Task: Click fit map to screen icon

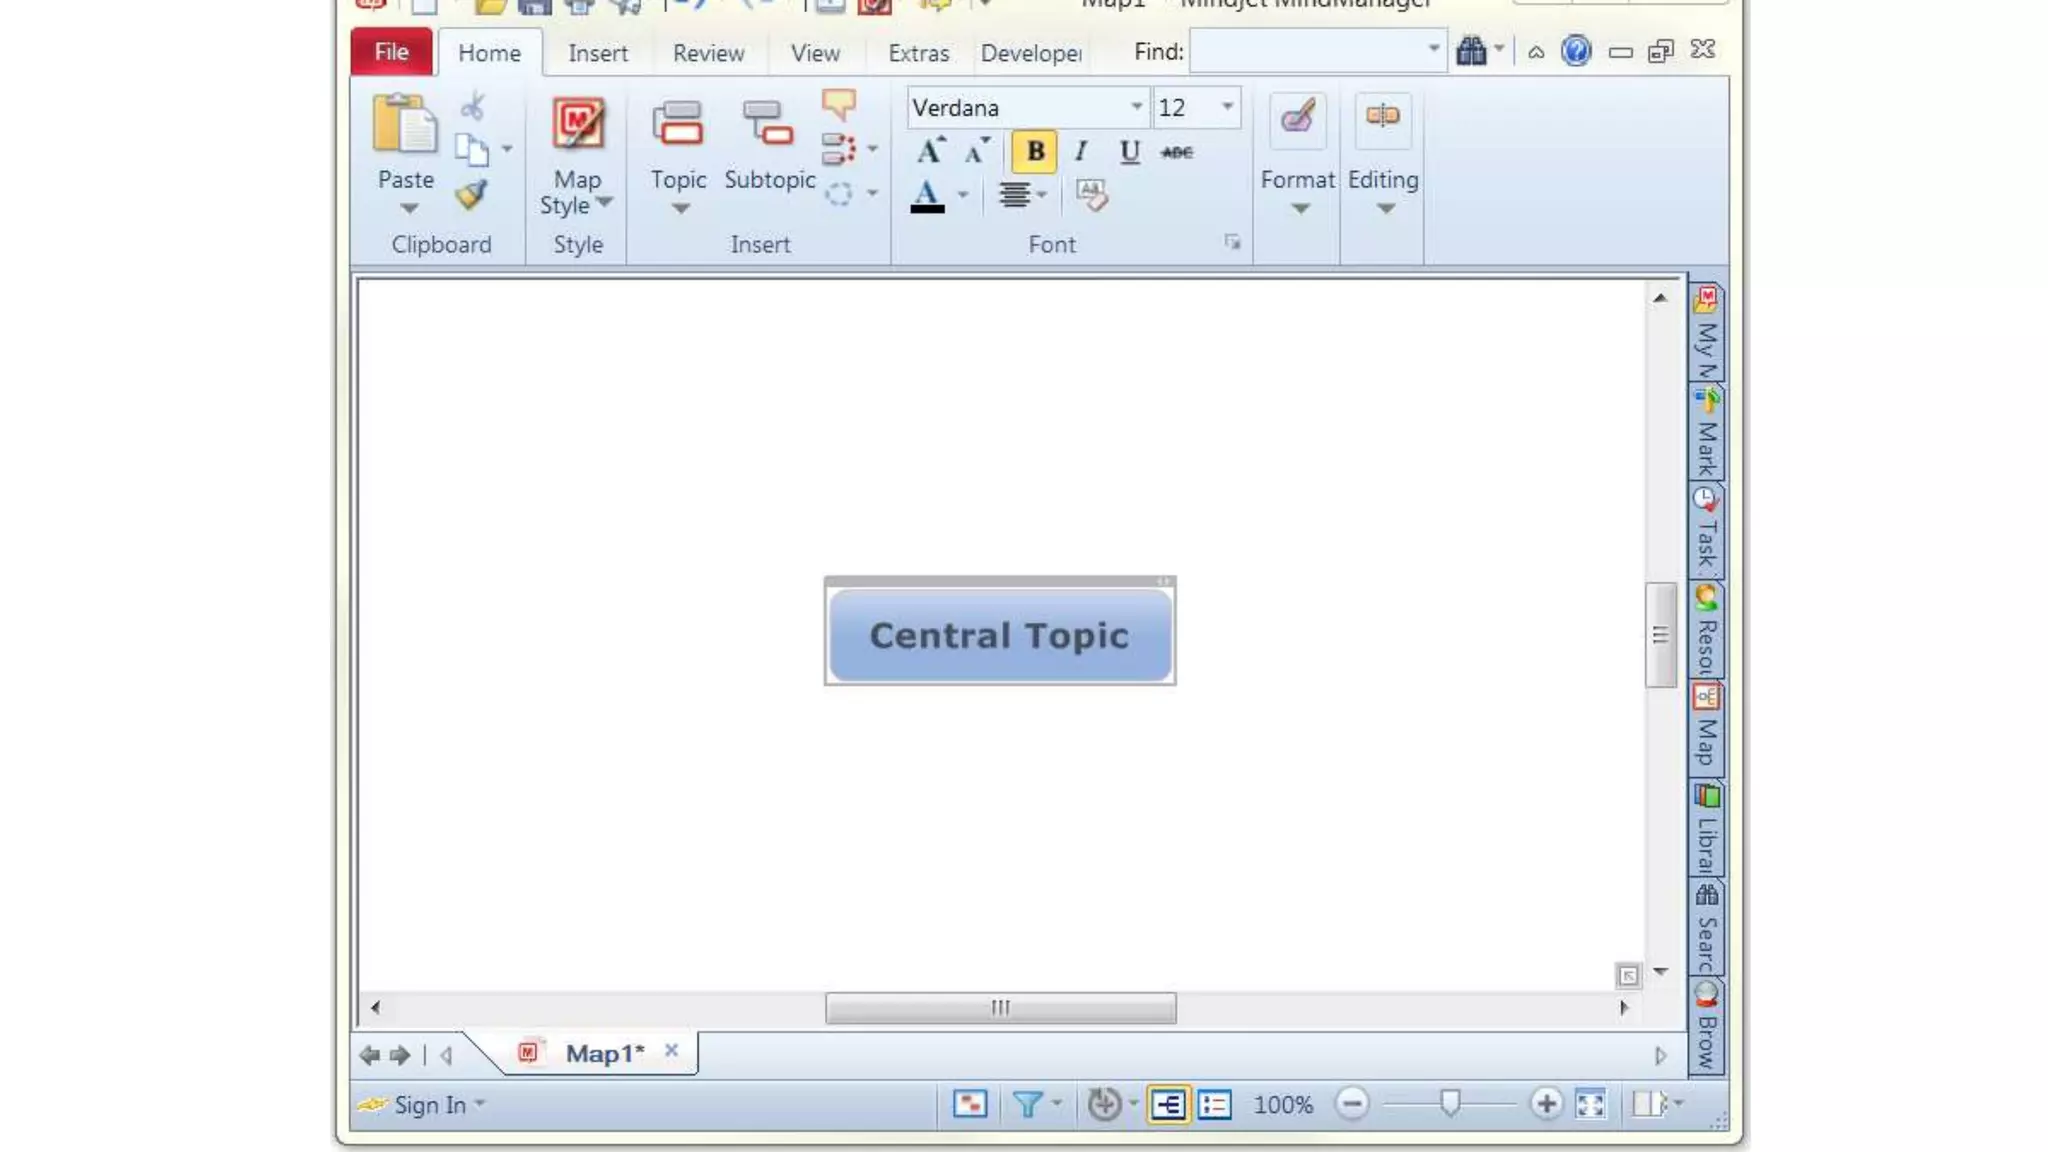Action: tap(1590, 1104)
